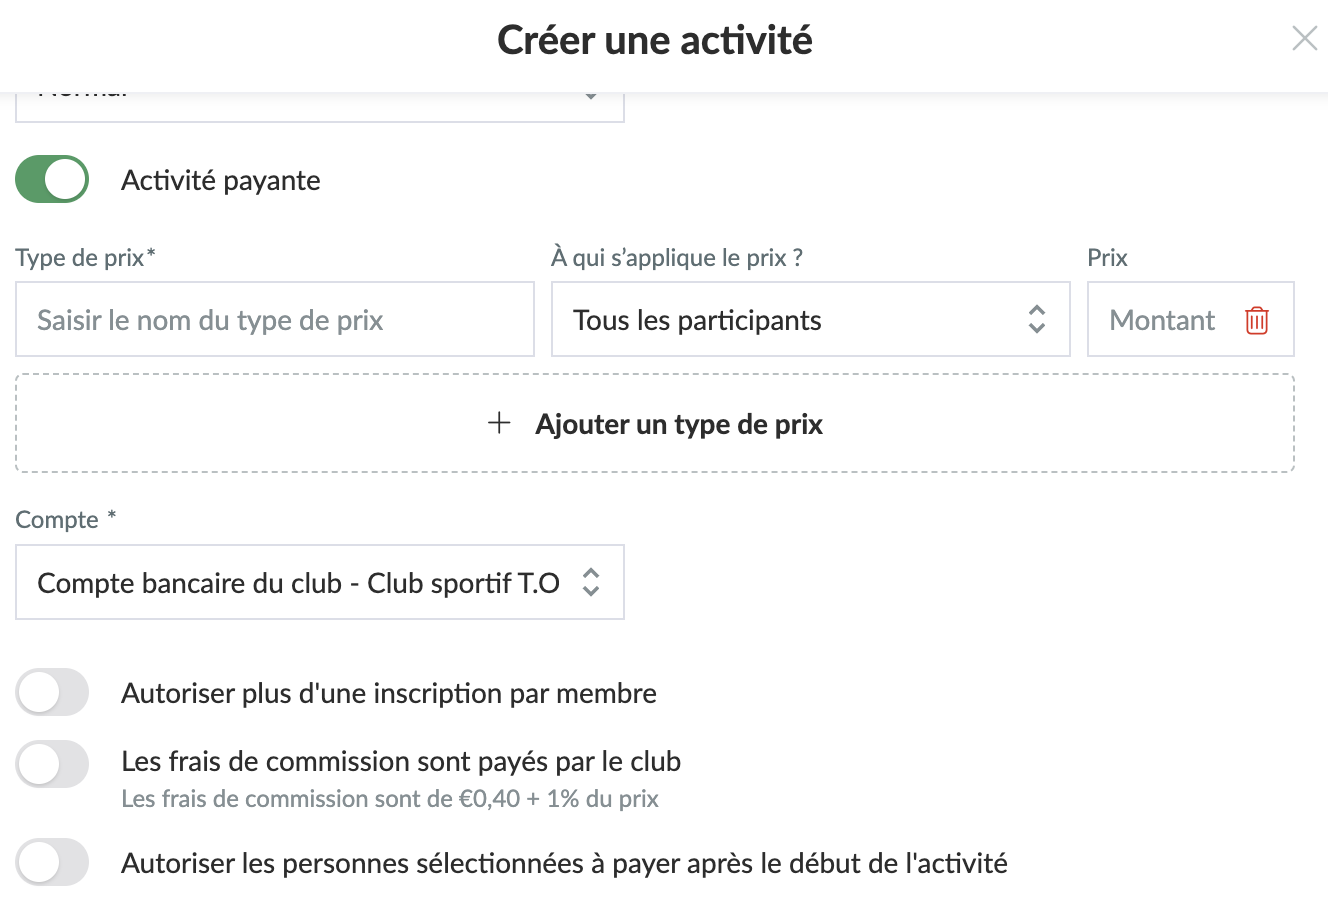
Task: Expand the partially hidden dropdown at top
Action: 320,107
